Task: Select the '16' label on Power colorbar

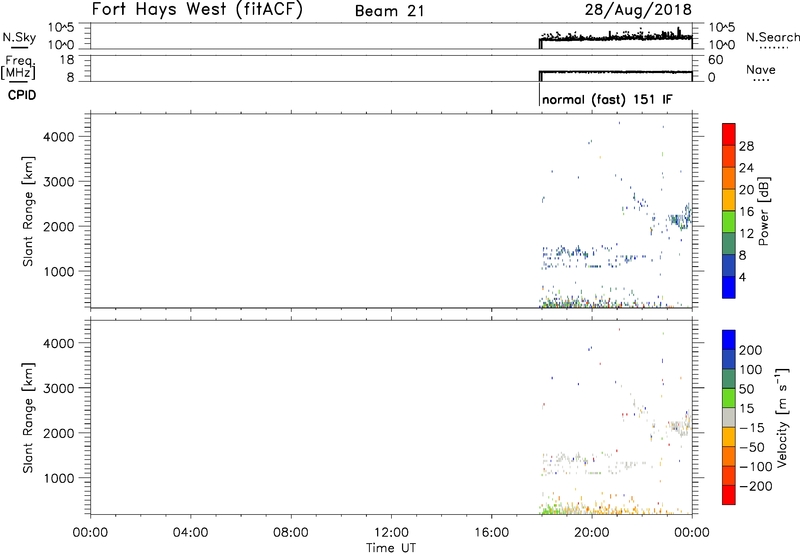Action: 746,212
